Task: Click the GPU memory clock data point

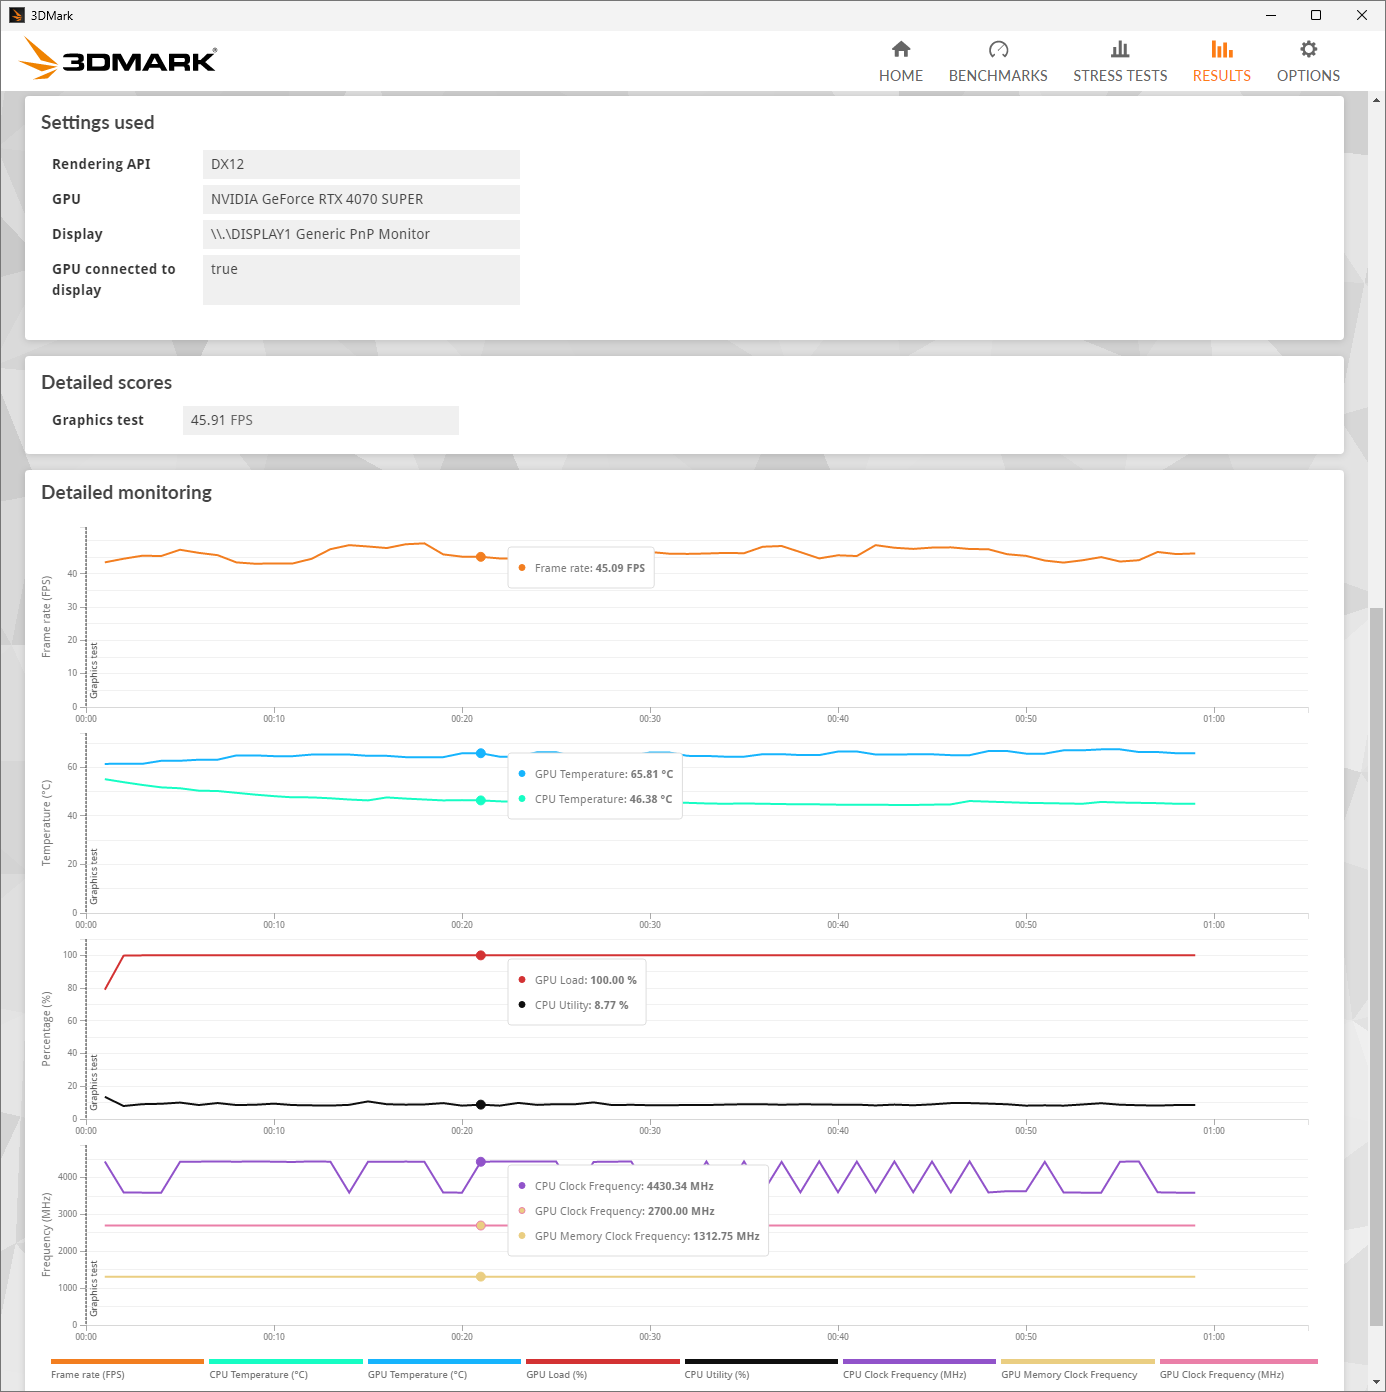Action: 481,1277
